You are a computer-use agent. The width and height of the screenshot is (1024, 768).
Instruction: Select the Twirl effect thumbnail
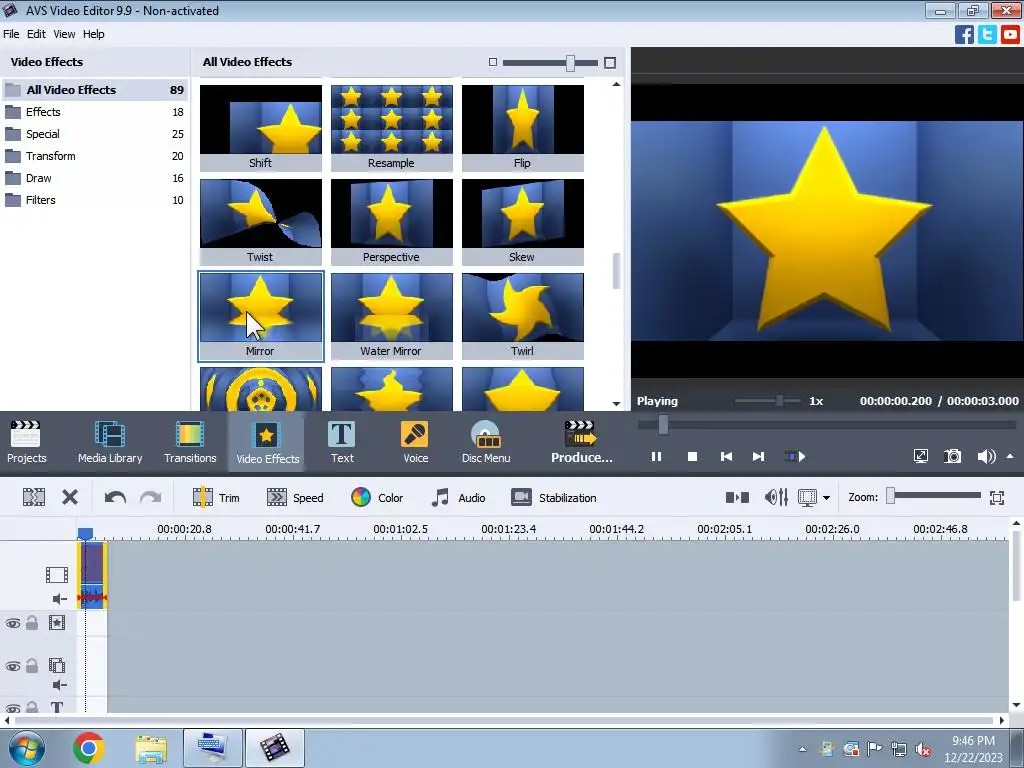[x=522, y=315]
